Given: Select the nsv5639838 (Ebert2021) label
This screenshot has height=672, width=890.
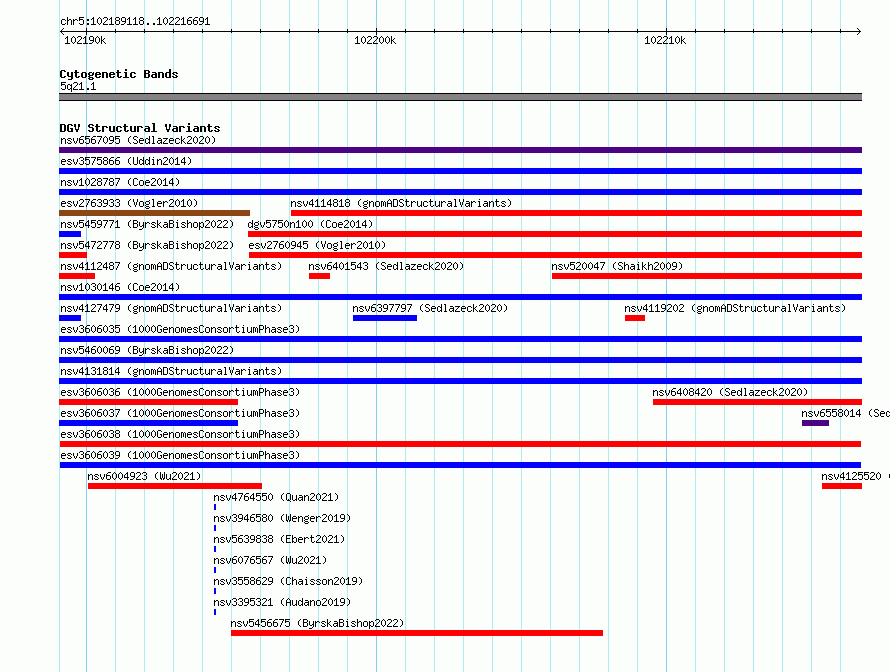Looking at the screenshot, I should [x=279, y=539].
